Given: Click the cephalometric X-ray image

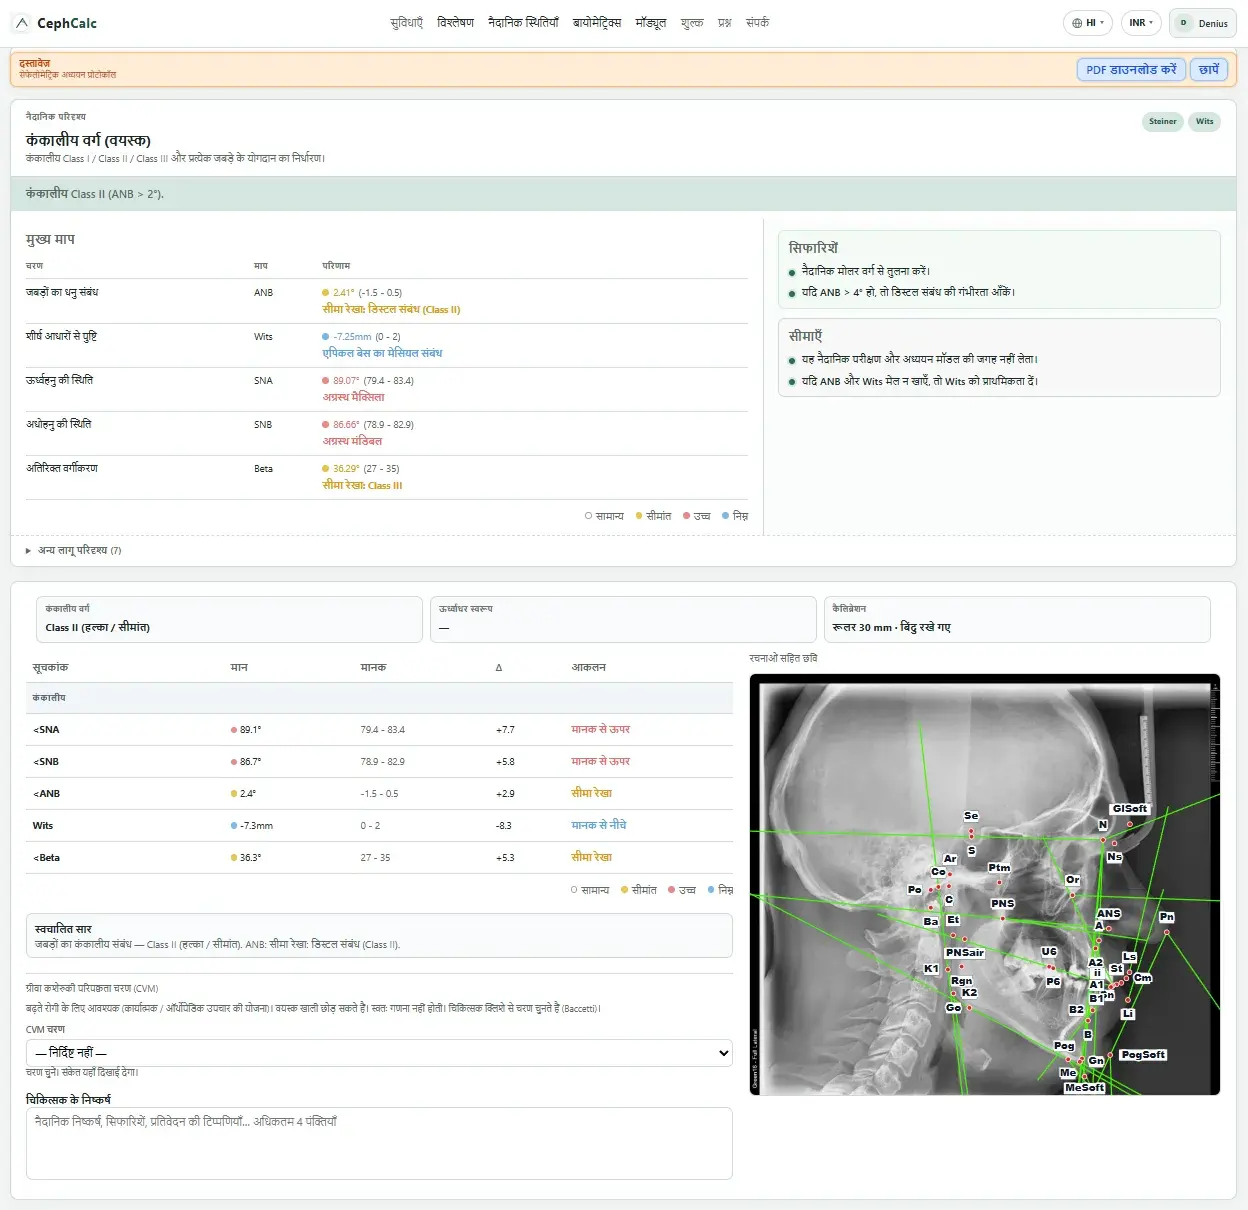Looking at the screenshot, I should click(985, 884).
